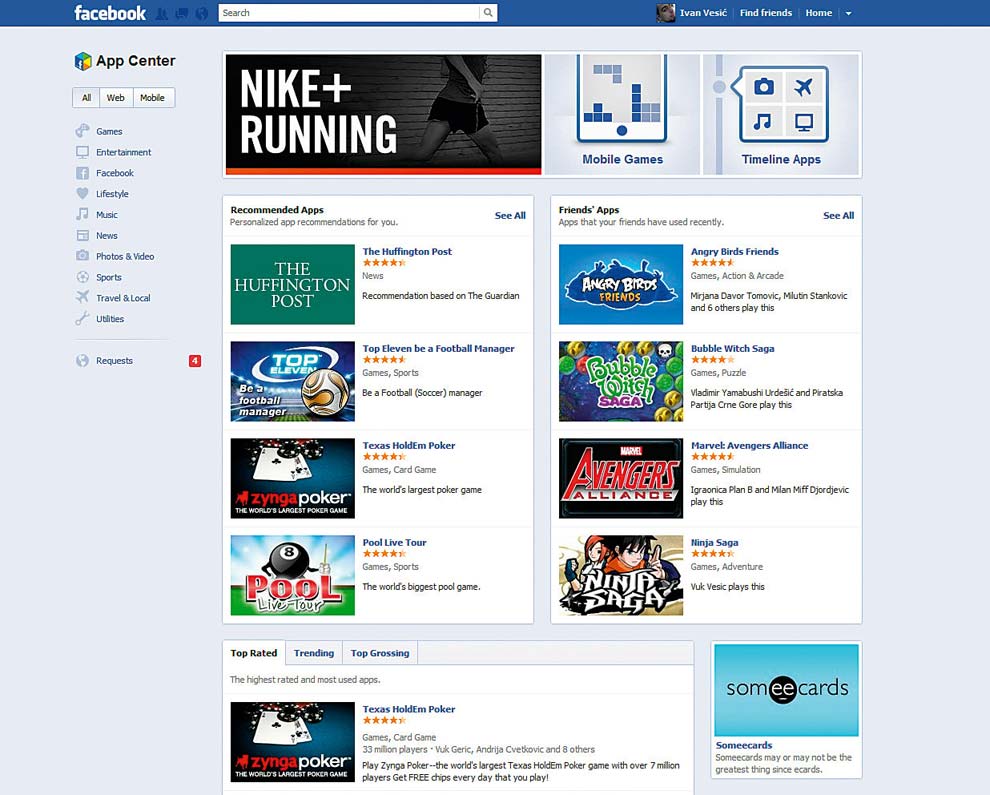Open the messages icon in header
990x795 pixels.
182,13
